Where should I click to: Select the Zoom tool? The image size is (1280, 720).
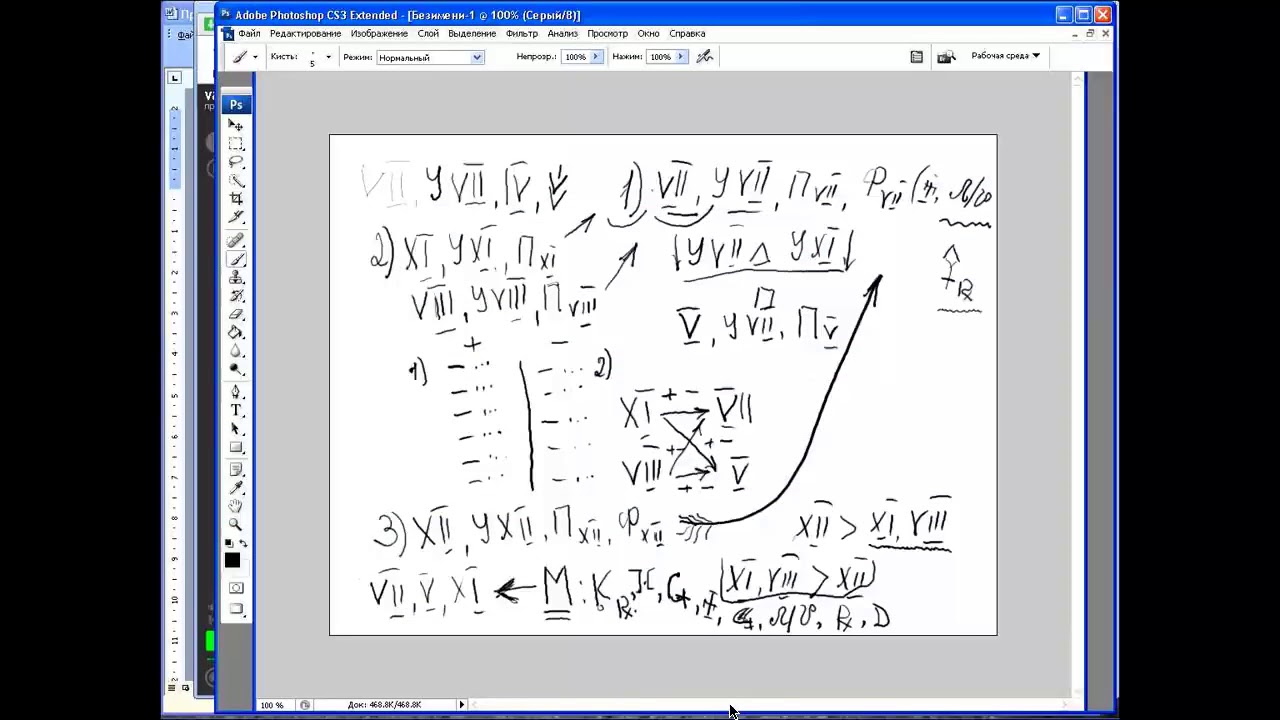pos(236,524)
